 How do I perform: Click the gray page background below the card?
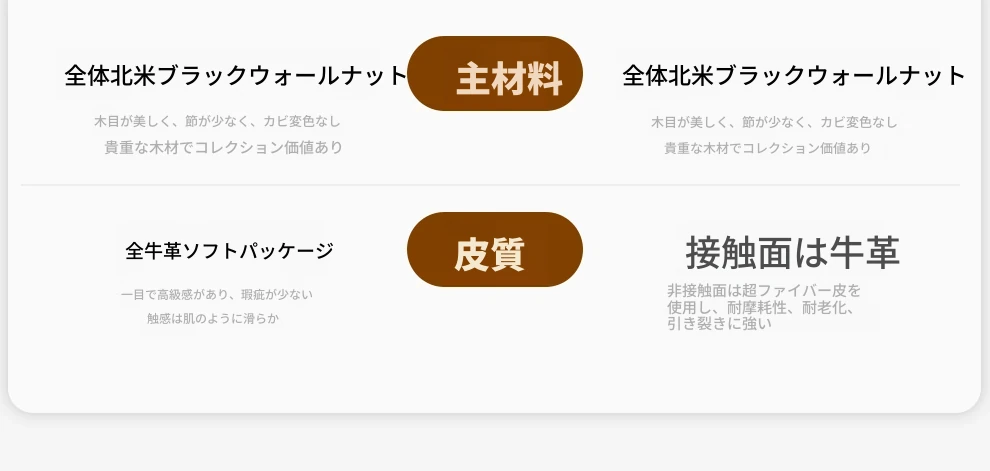point(495,445)
